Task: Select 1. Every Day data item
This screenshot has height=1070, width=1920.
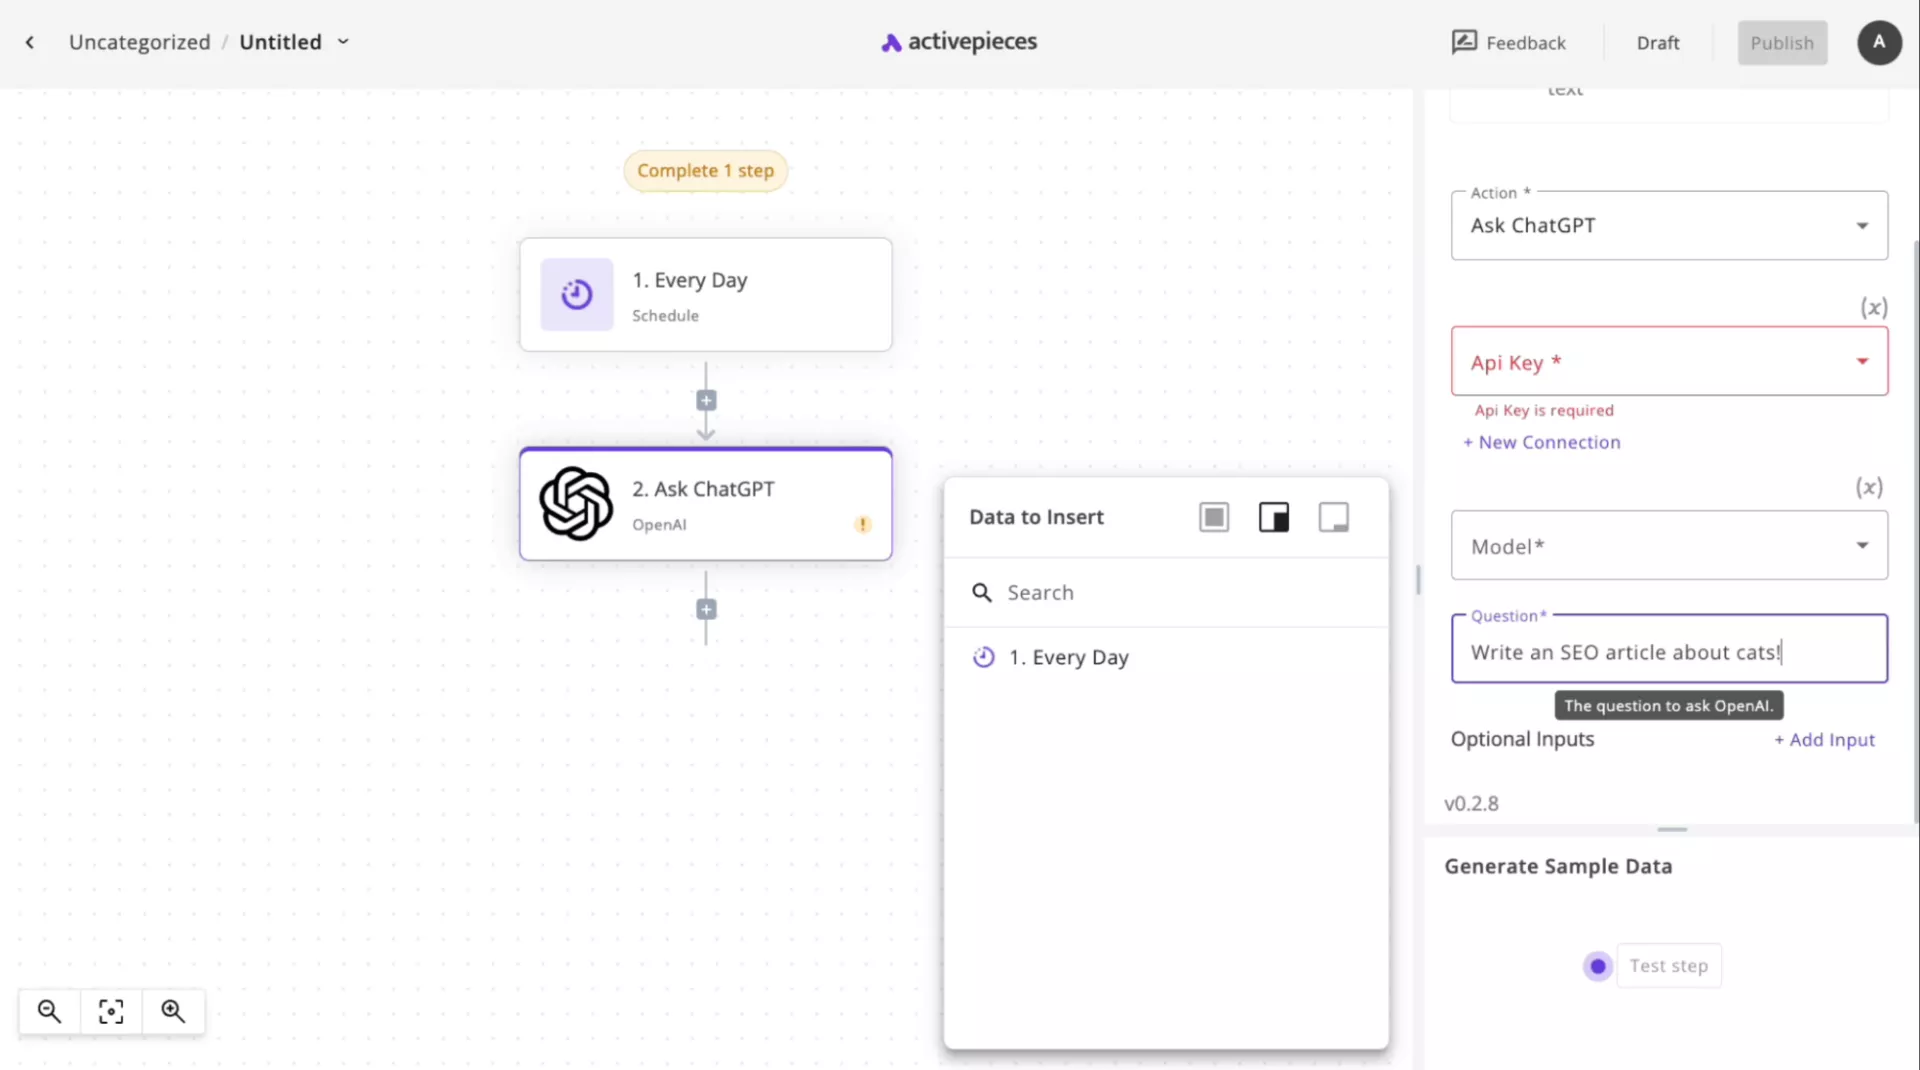Action: coord(1068,658)
